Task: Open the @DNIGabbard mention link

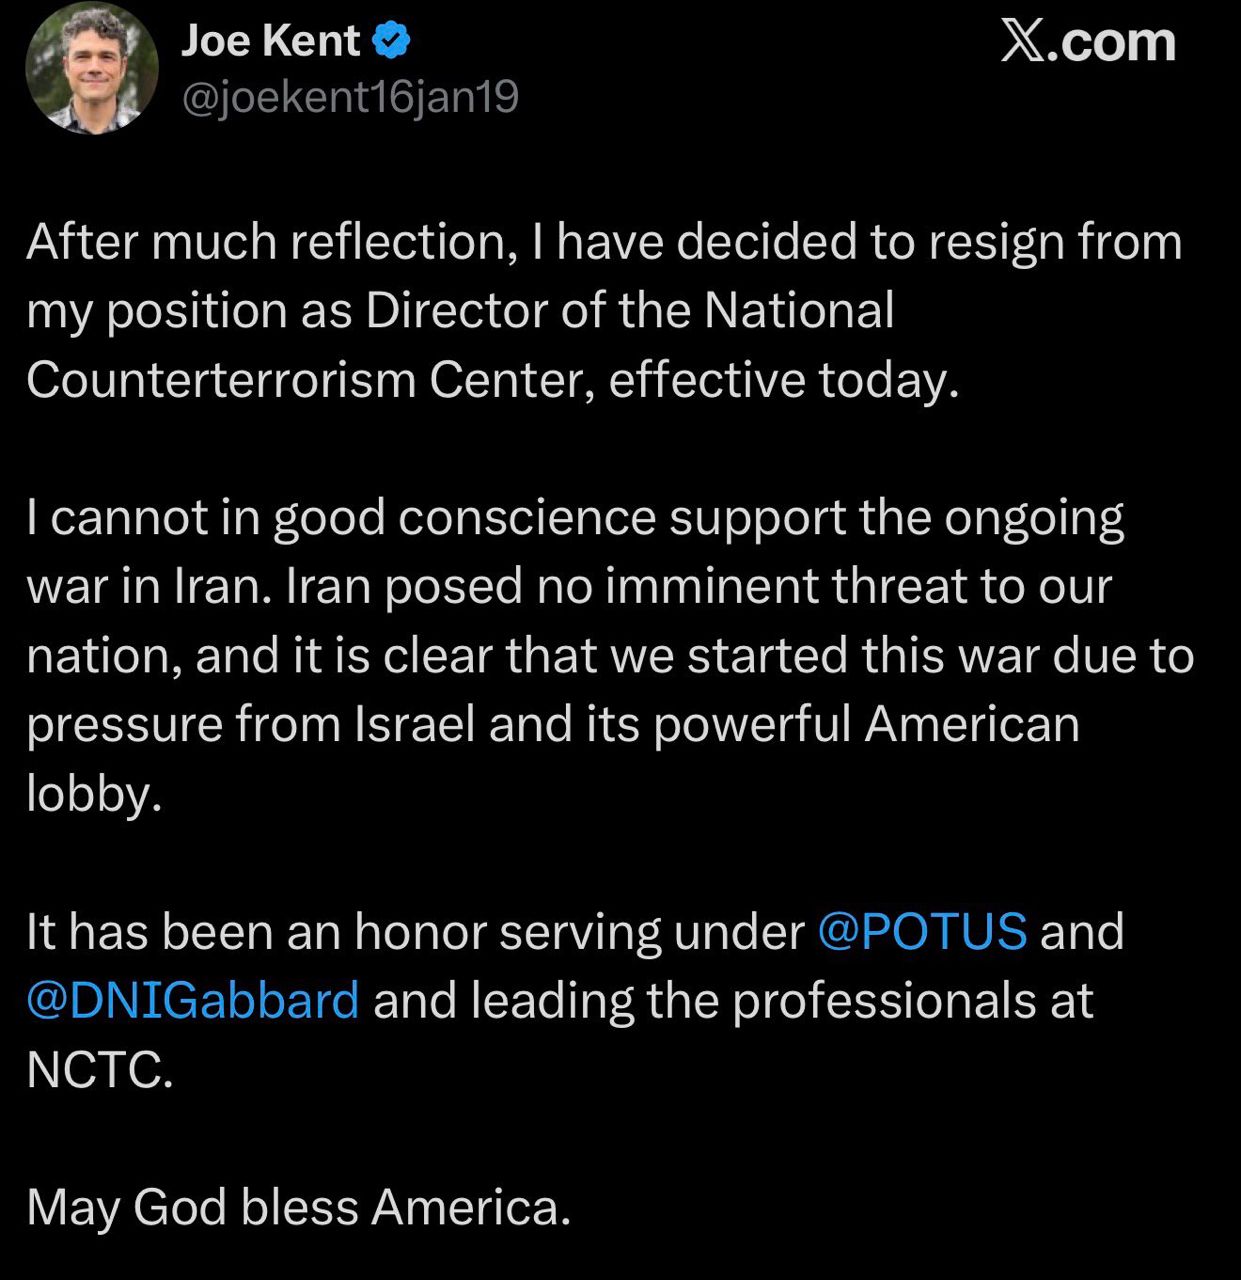Action: (x=193, y=1001)
